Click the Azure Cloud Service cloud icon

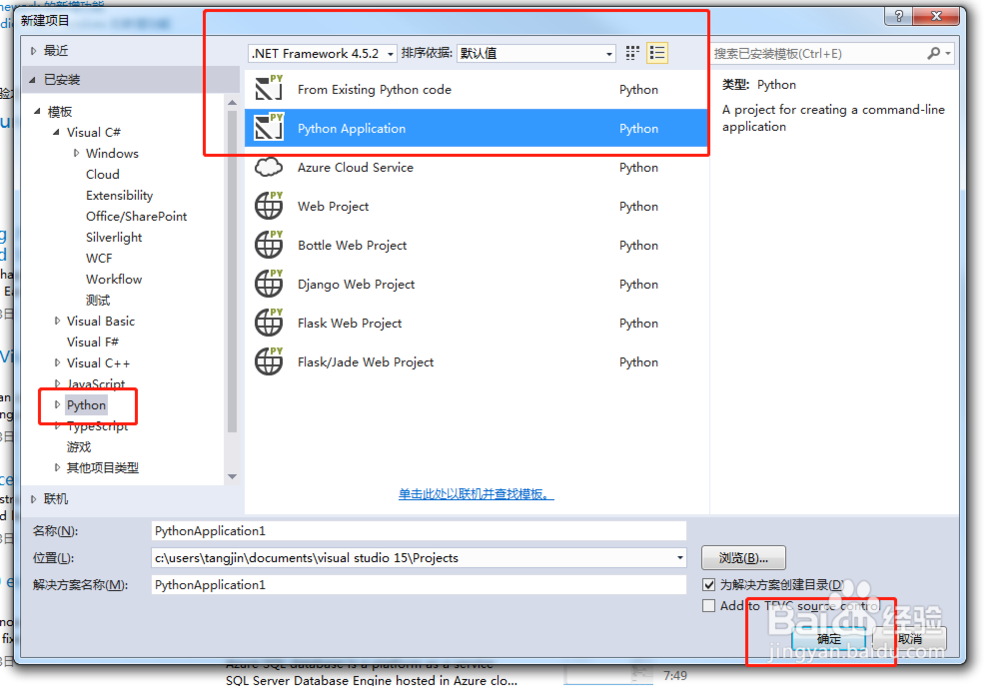(x=268, y=167)
